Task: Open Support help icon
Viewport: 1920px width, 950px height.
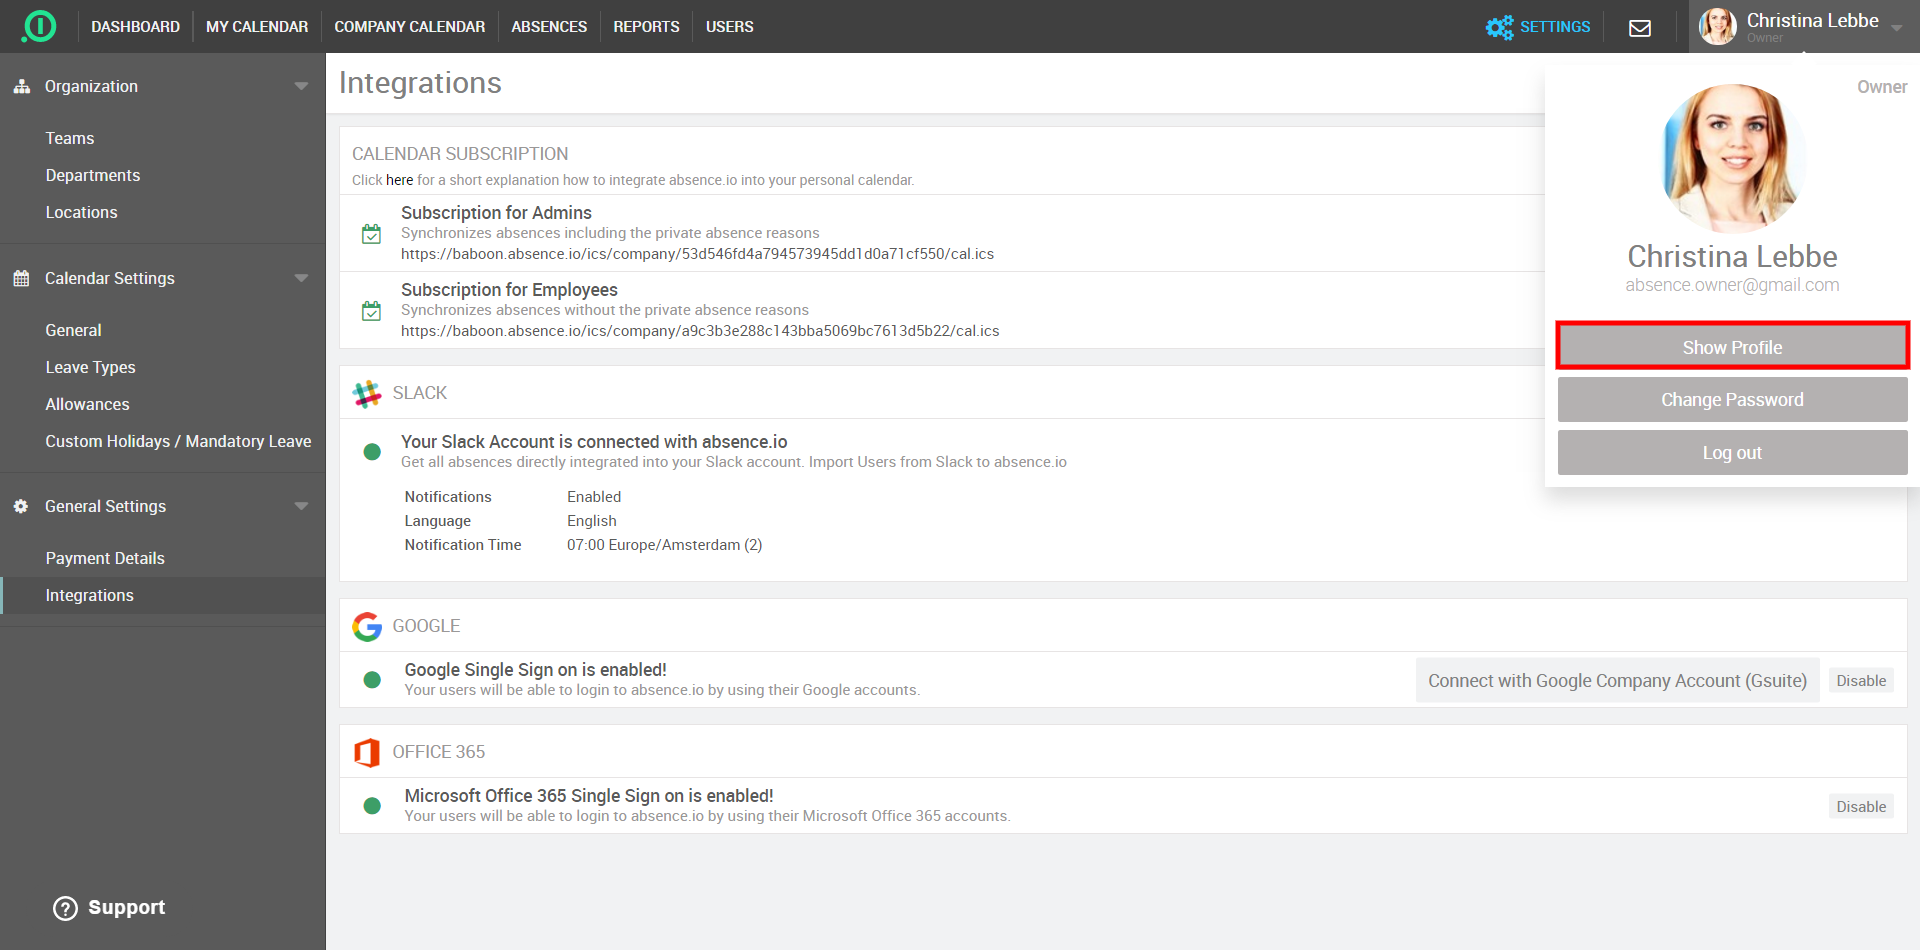Action: click(x=65, y=908)
